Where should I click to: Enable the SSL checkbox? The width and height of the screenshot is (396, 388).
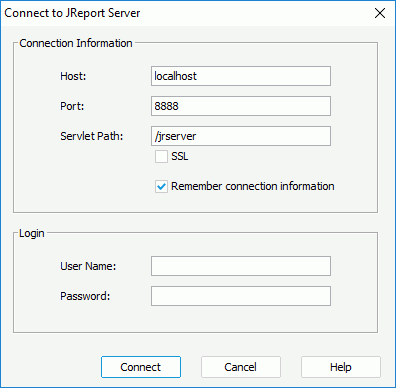(x=161, y=156)
